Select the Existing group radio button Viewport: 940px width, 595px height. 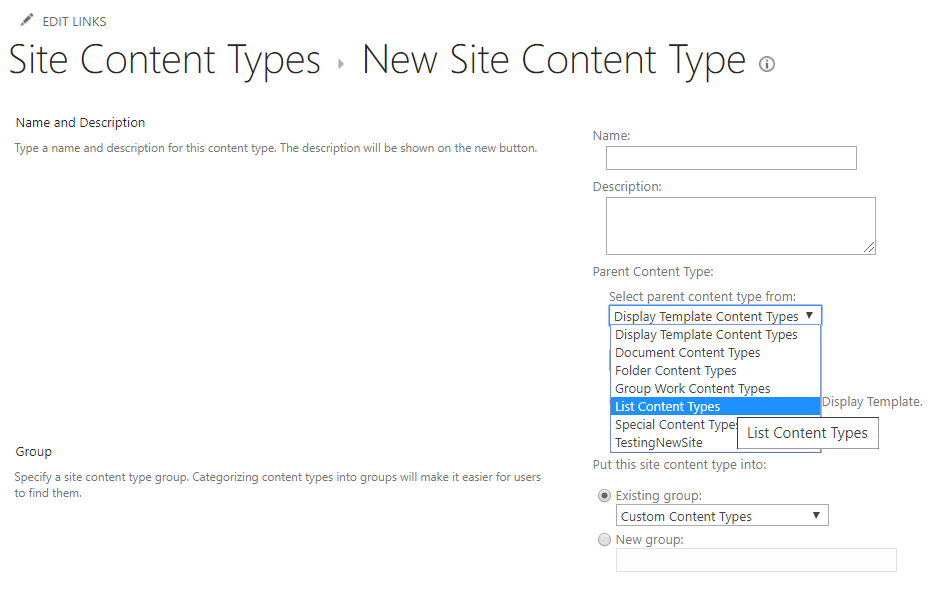[604, 496]
